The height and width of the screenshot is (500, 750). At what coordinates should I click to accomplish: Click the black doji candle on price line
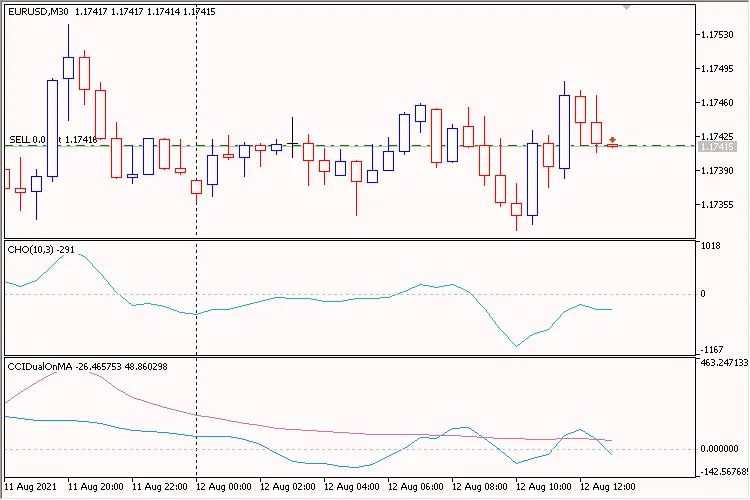click(293, 143)
